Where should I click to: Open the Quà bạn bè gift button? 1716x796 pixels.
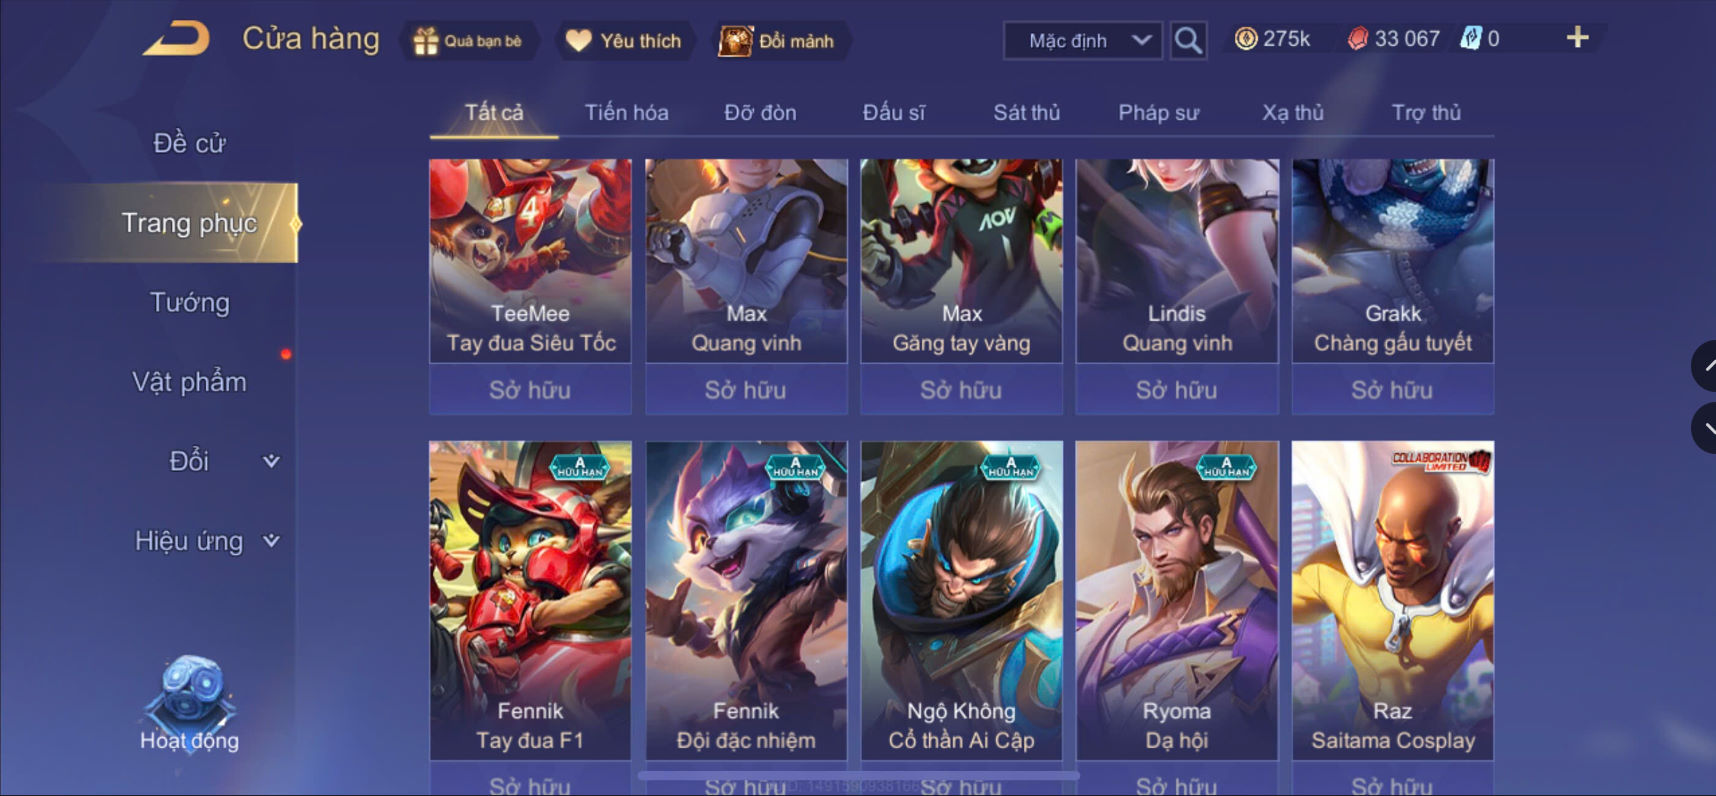[469, 41]
